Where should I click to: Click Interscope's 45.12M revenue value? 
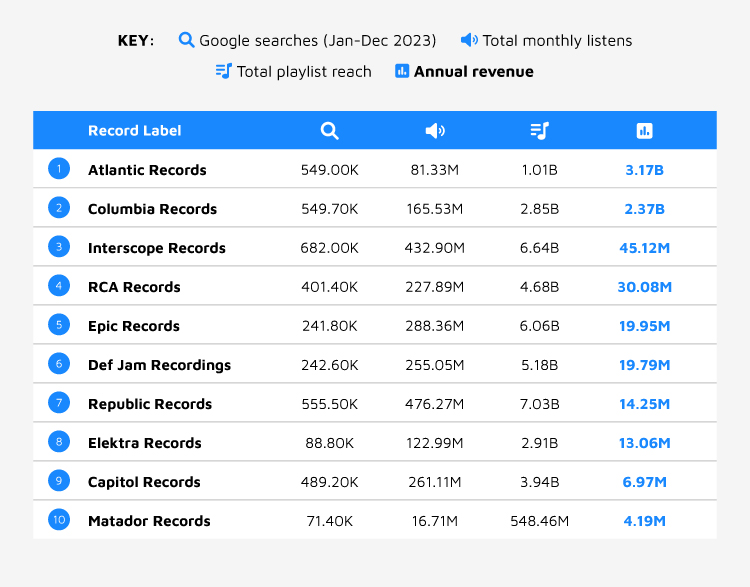coord(644,248)
